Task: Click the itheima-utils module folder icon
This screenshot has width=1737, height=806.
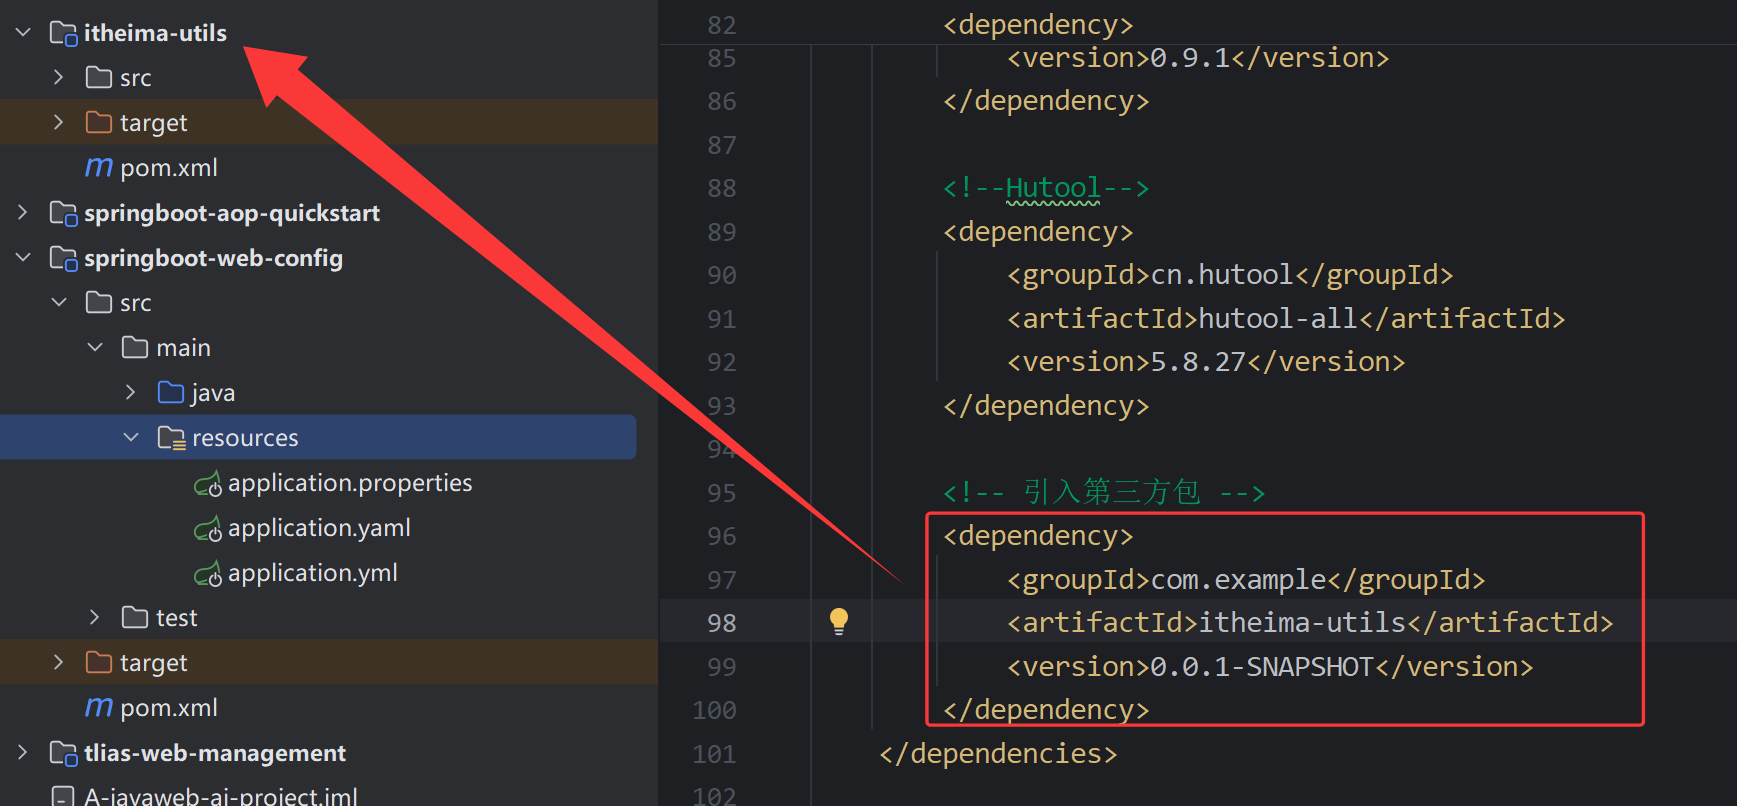Action: (x=63, y=34)
